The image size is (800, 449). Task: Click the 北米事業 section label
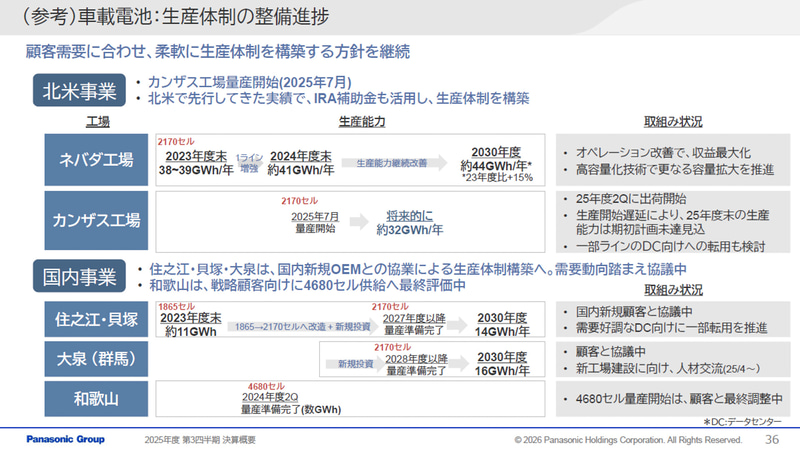pyautogui.click(x=79, y=90)
